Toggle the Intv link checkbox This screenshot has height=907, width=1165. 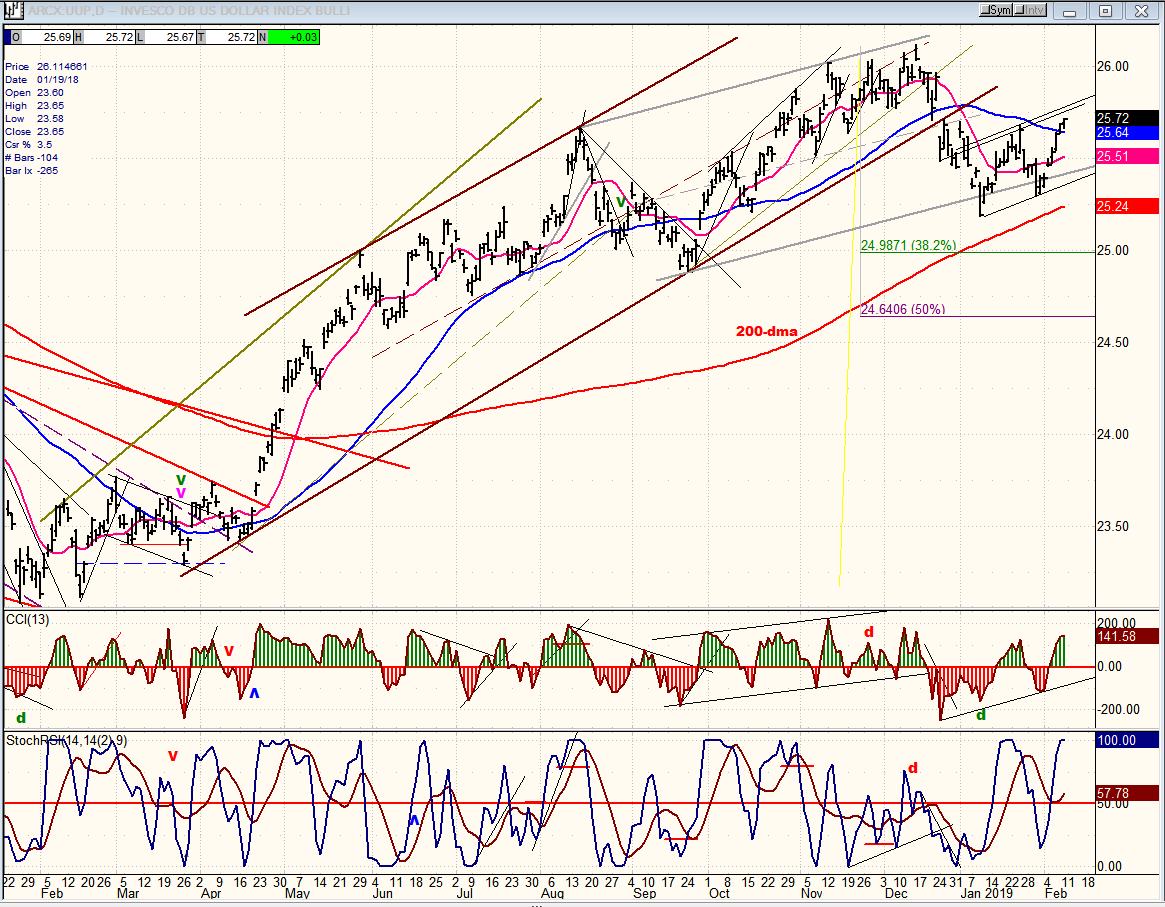(x=1030, y=10)
